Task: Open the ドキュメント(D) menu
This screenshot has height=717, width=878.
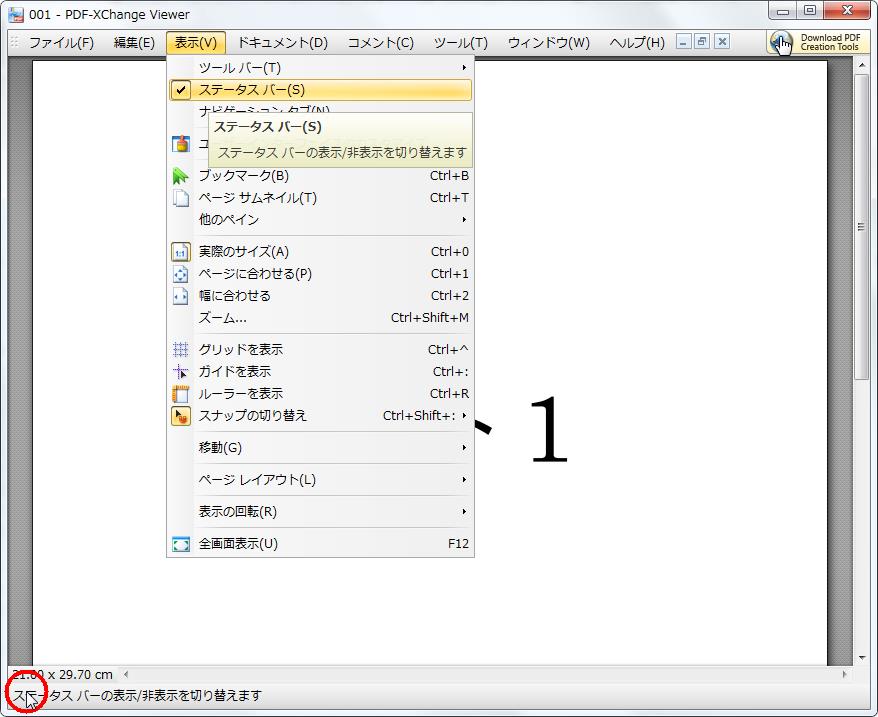Action: point(283,43)
